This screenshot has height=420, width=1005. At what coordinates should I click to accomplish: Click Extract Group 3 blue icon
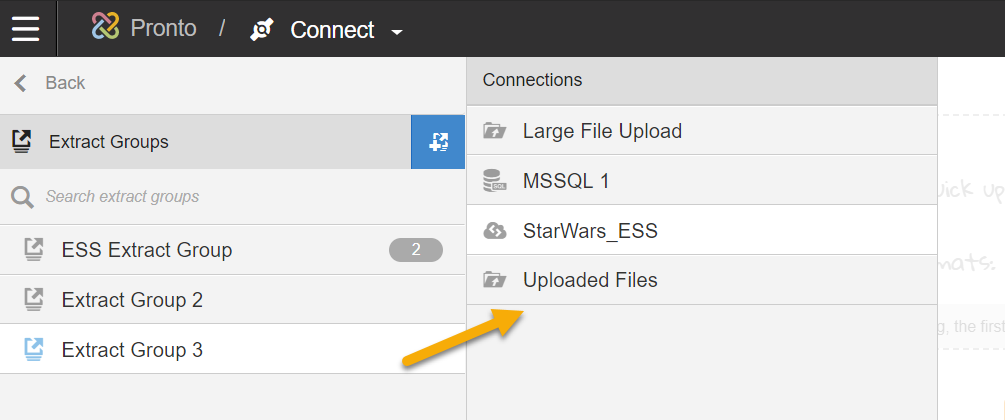pyautogui.click(x=33, y=349)
